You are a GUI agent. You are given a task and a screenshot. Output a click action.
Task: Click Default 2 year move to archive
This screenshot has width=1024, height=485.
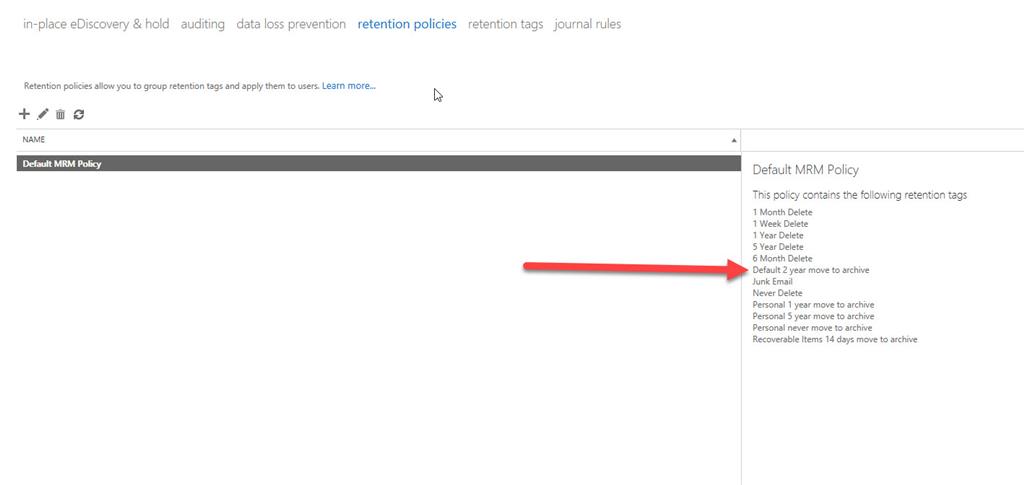(x=810, y=270)
